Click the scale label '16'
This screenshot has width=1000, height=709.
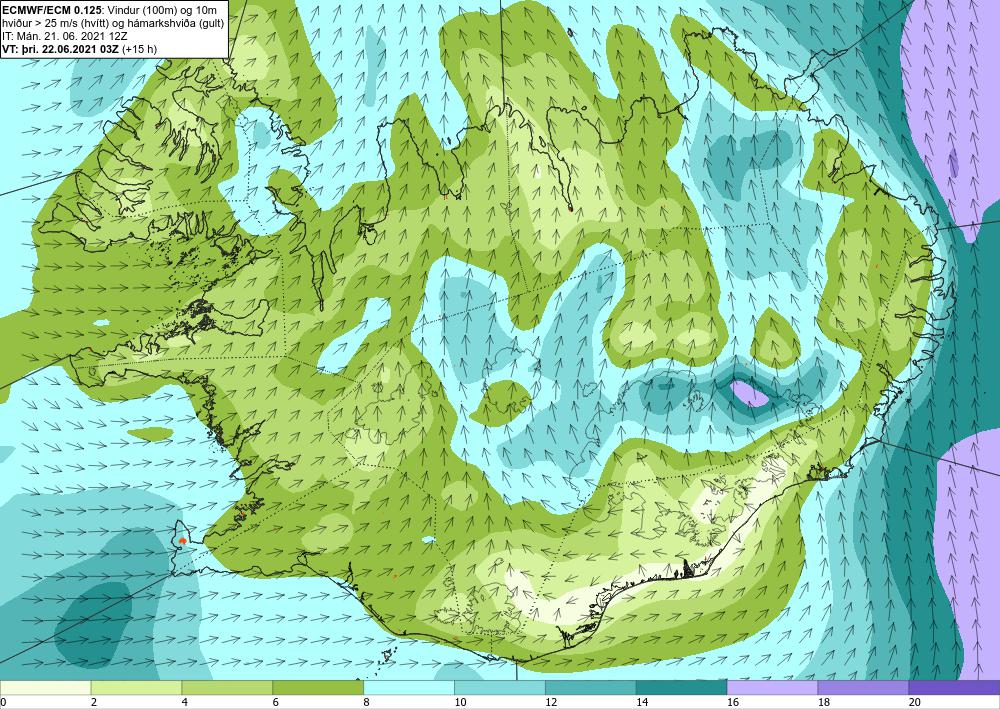click(733, 703)
